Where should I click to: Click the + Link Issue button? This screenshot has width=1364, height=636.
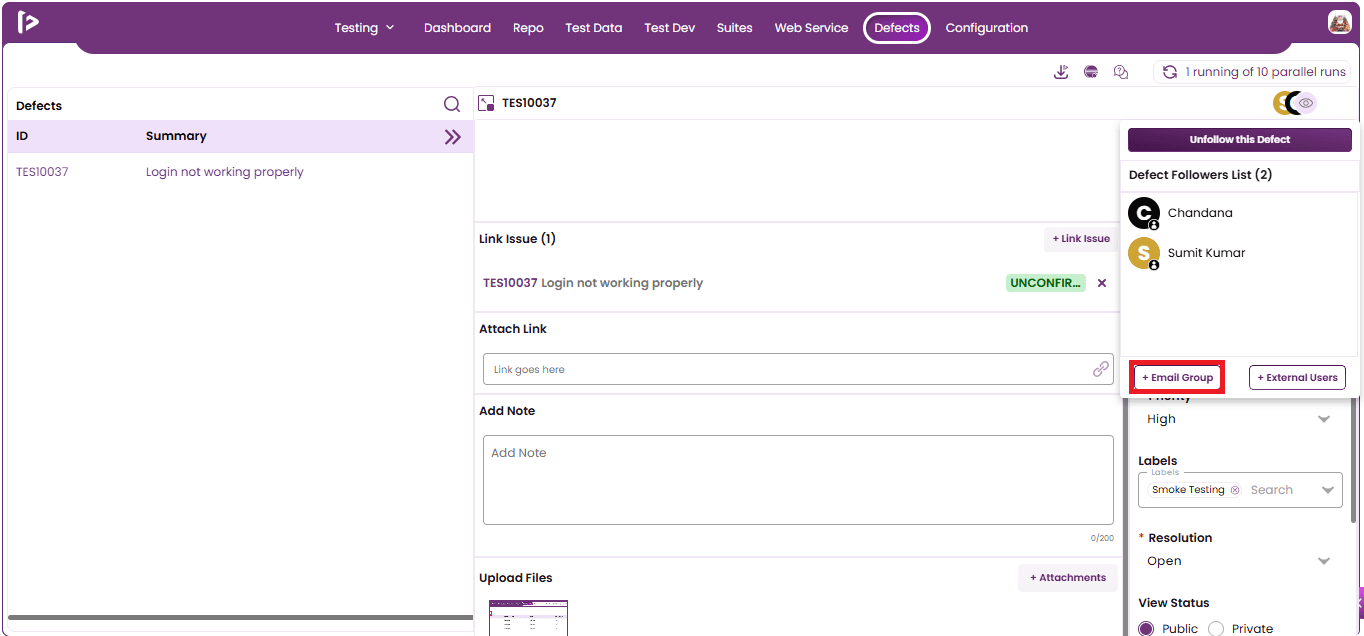coord(1081,239)
